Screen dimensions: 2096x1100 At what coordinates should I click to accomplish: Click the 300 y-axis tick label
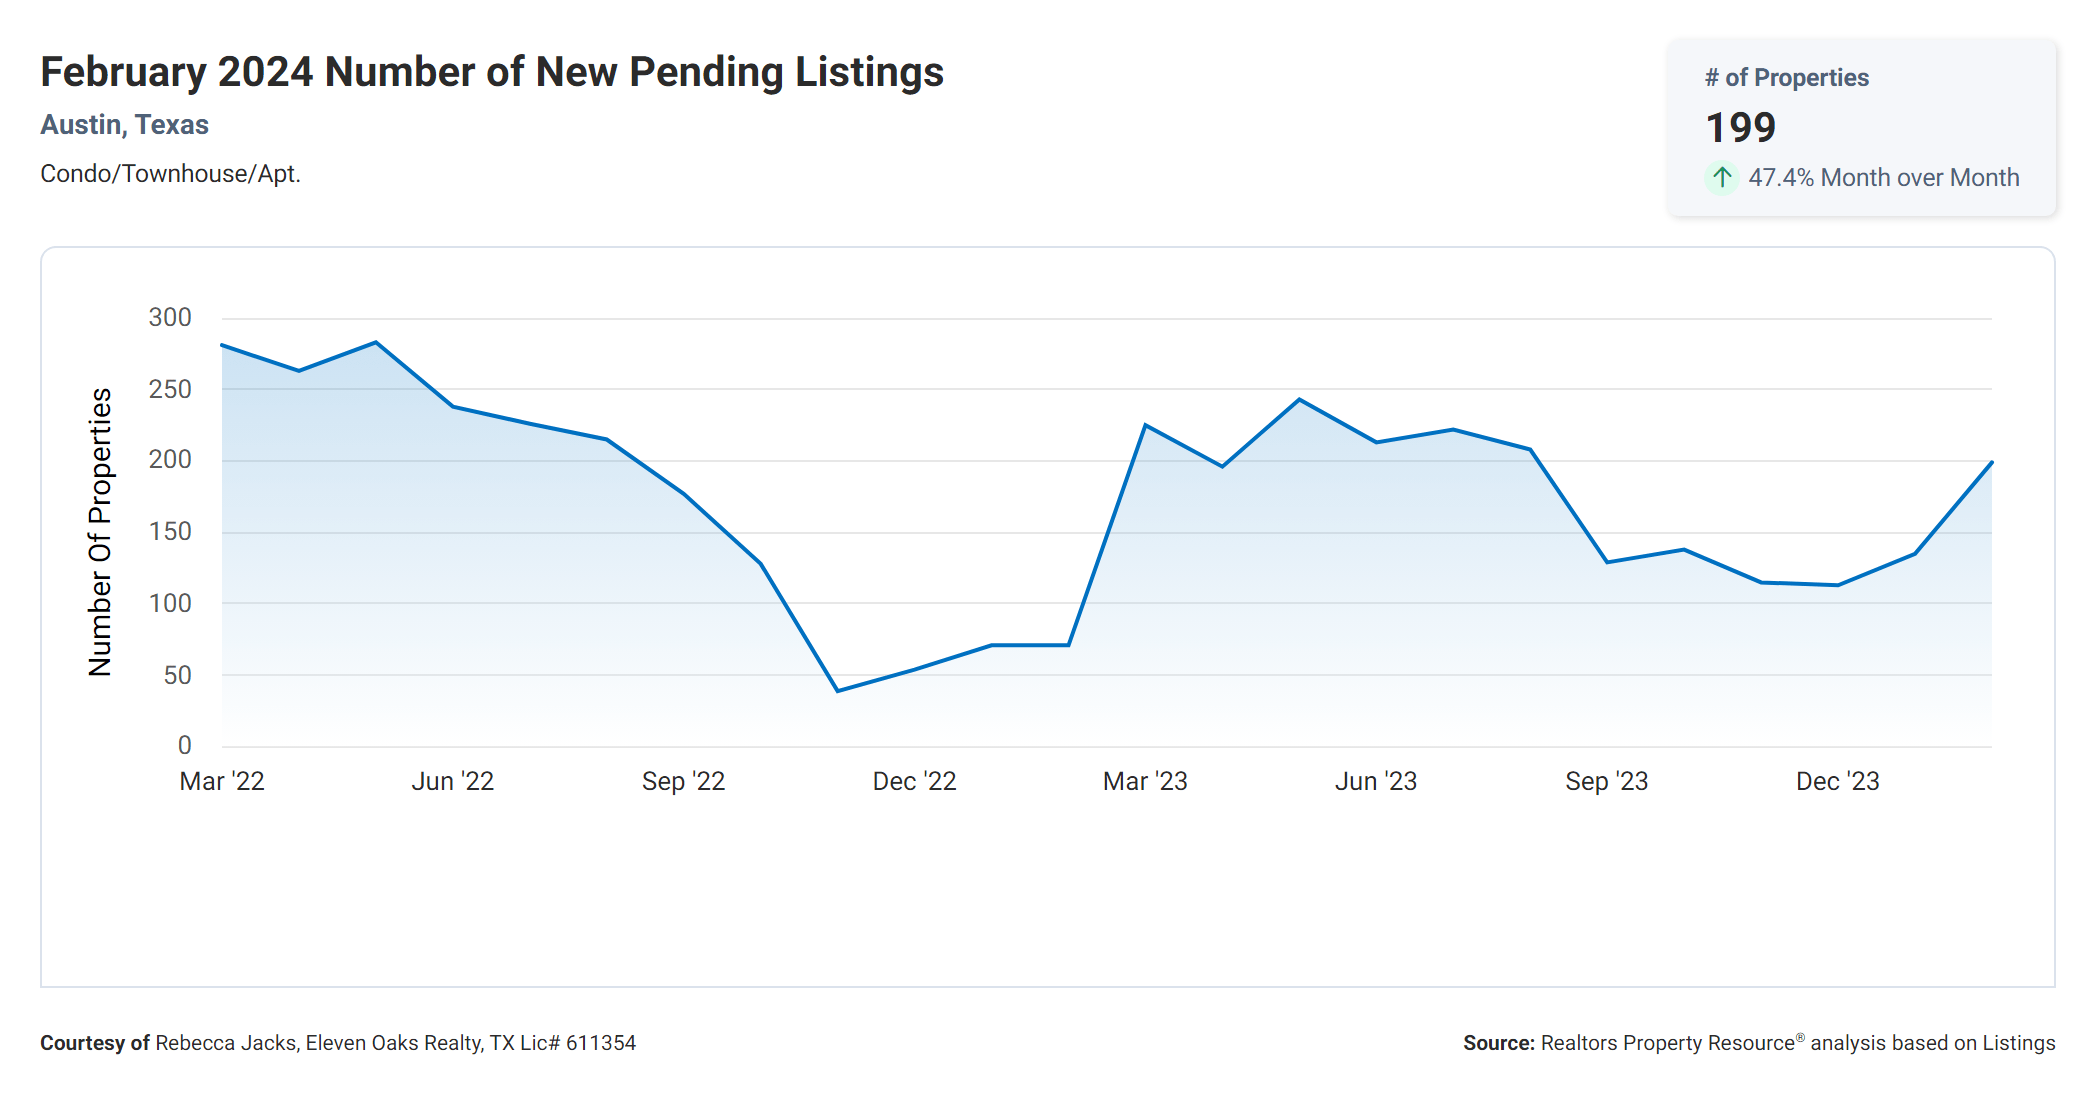pos(170,318)
